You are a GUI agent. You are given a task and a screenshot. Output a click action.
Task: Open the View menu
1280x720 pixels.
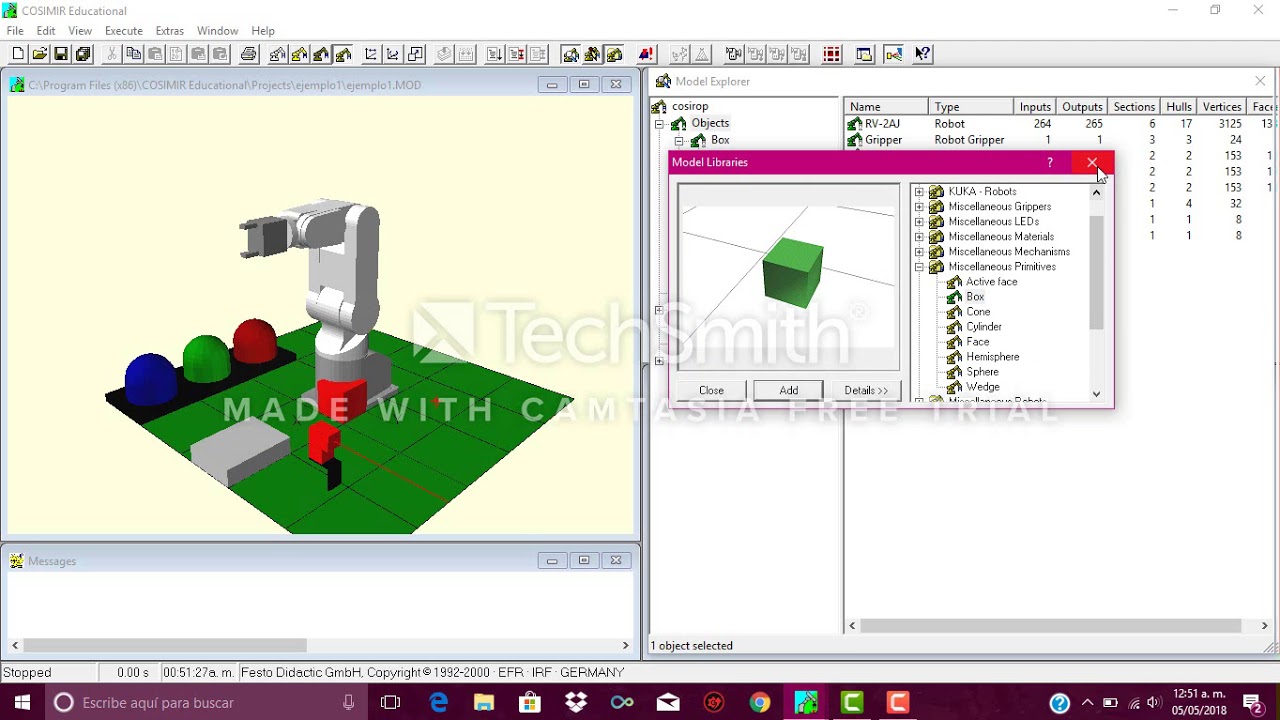click(80, 31)
